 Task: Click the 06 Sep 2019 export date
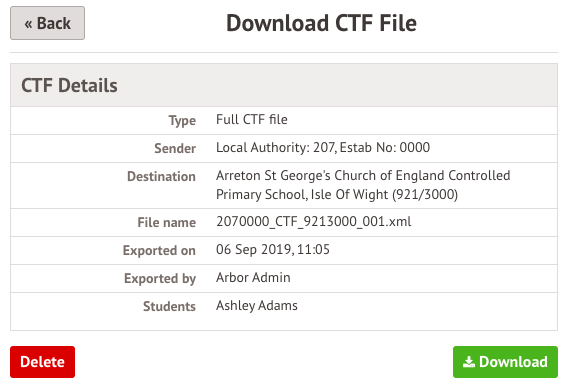(273, 249)
